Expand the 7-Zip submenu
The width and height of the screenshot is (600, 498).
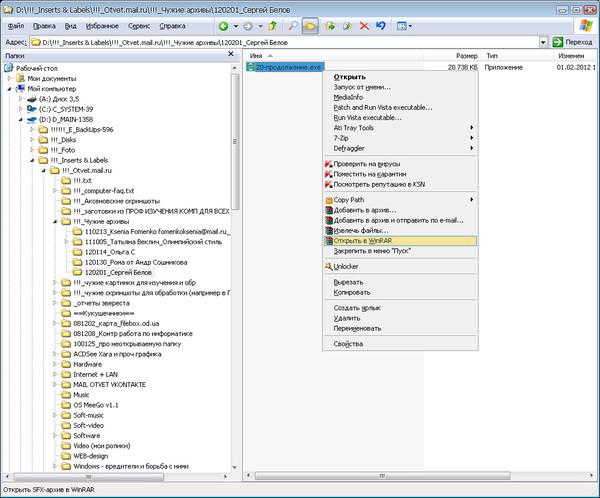[x=400, y=138]
